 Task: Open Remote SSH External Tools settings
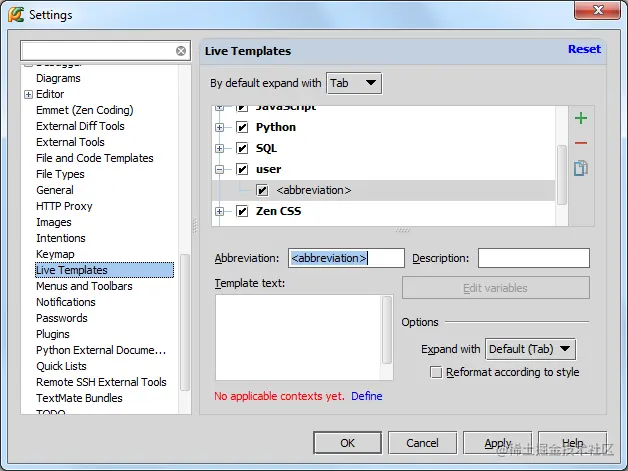[x=101, y=382]
